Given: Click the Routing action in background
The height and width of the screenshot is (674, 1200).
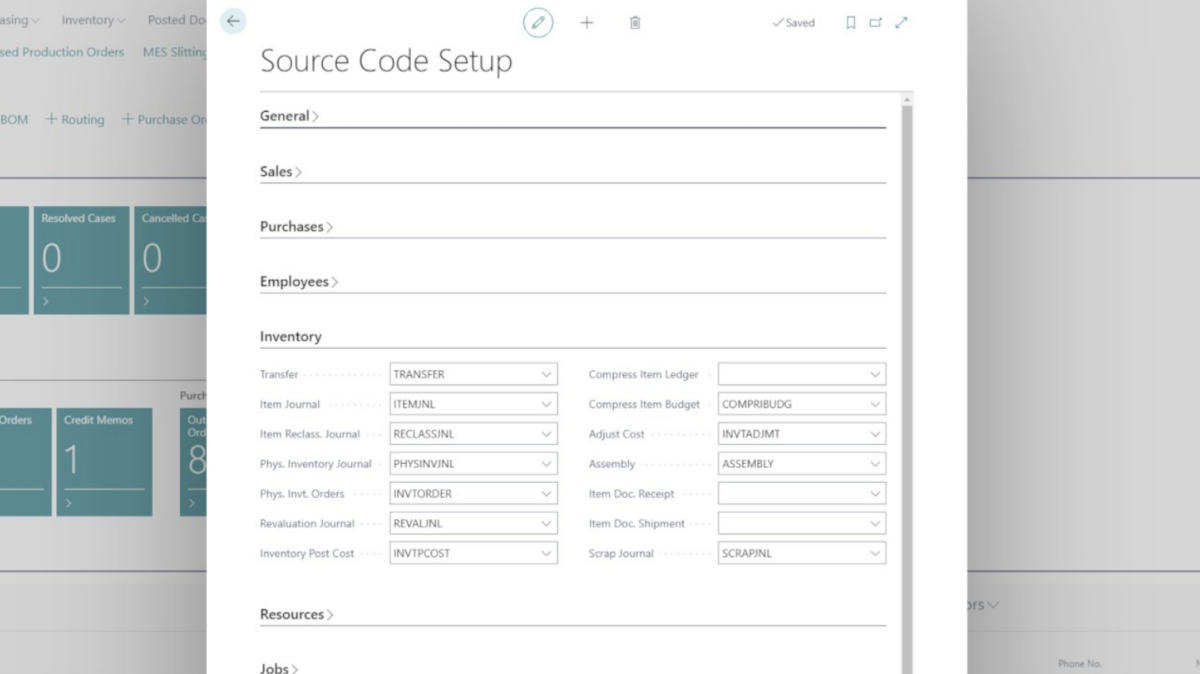Looking at the screenshot, I should [75, 120].
